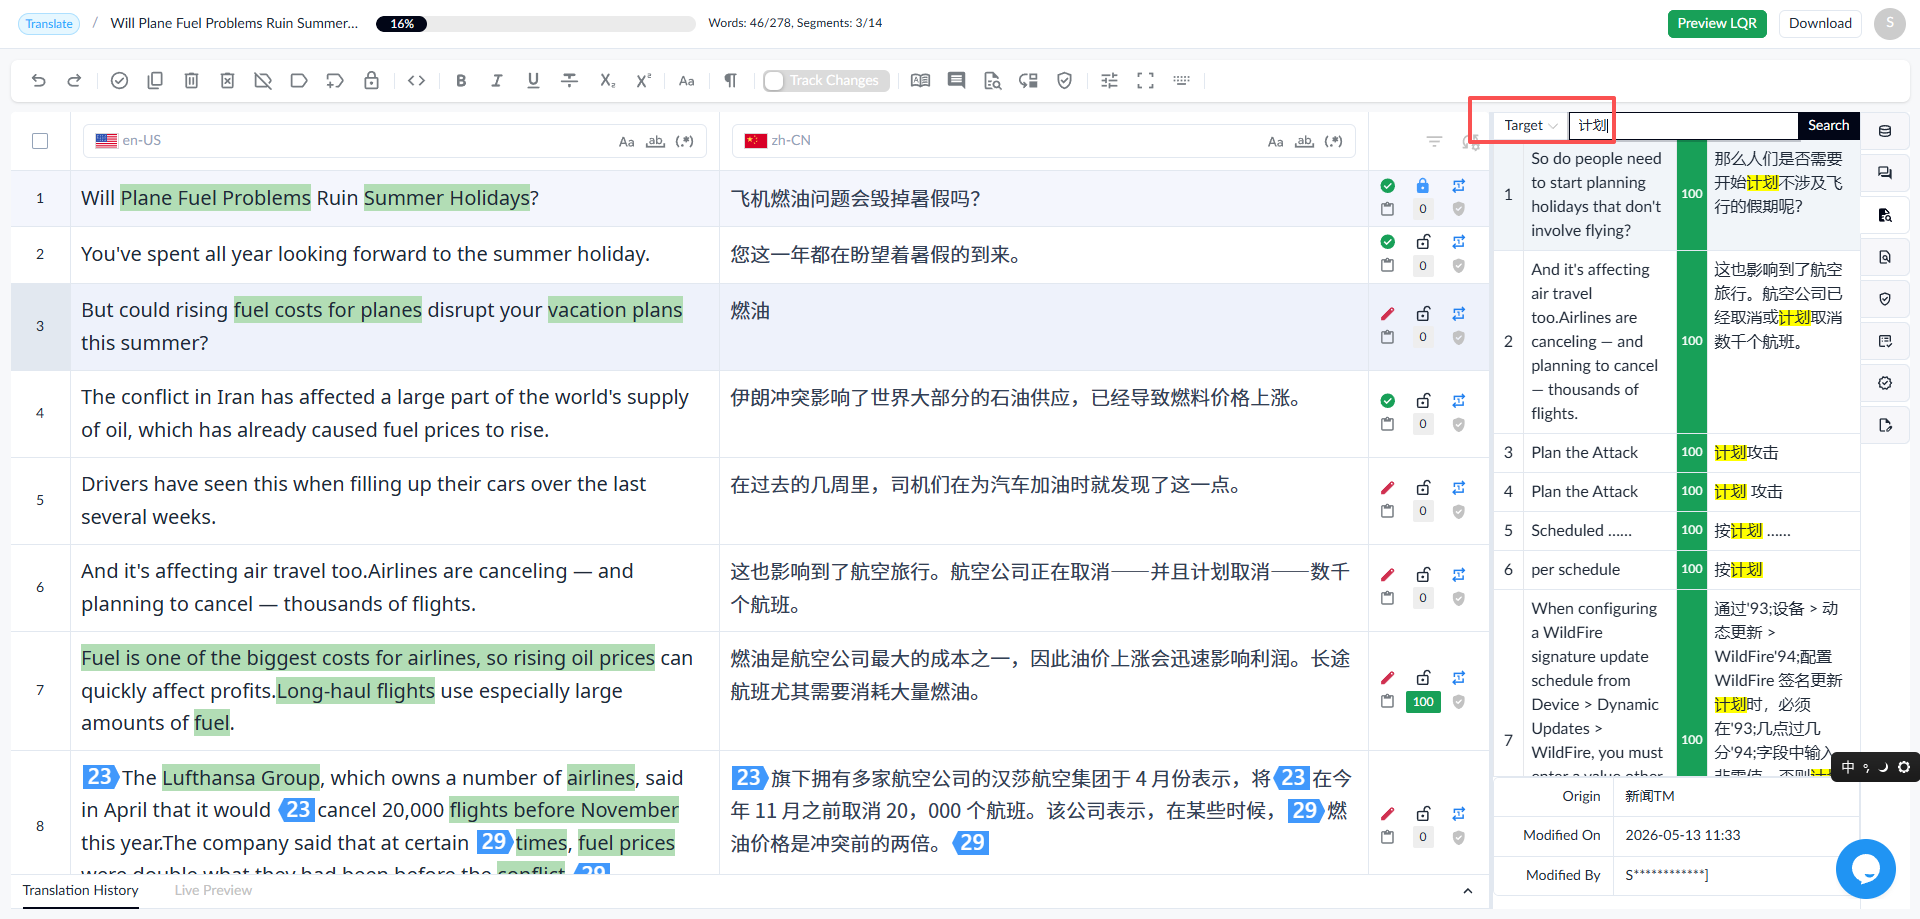Switch to the Translation History tab

tap(80, 890)
